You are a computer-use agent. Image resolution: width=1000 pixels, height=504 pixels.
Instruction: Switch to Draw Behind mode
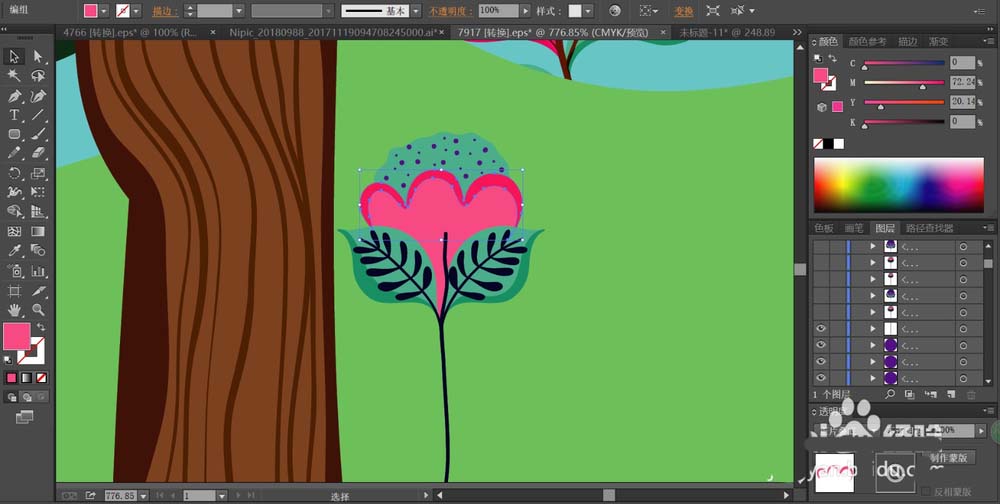click(x=26, y=397)
